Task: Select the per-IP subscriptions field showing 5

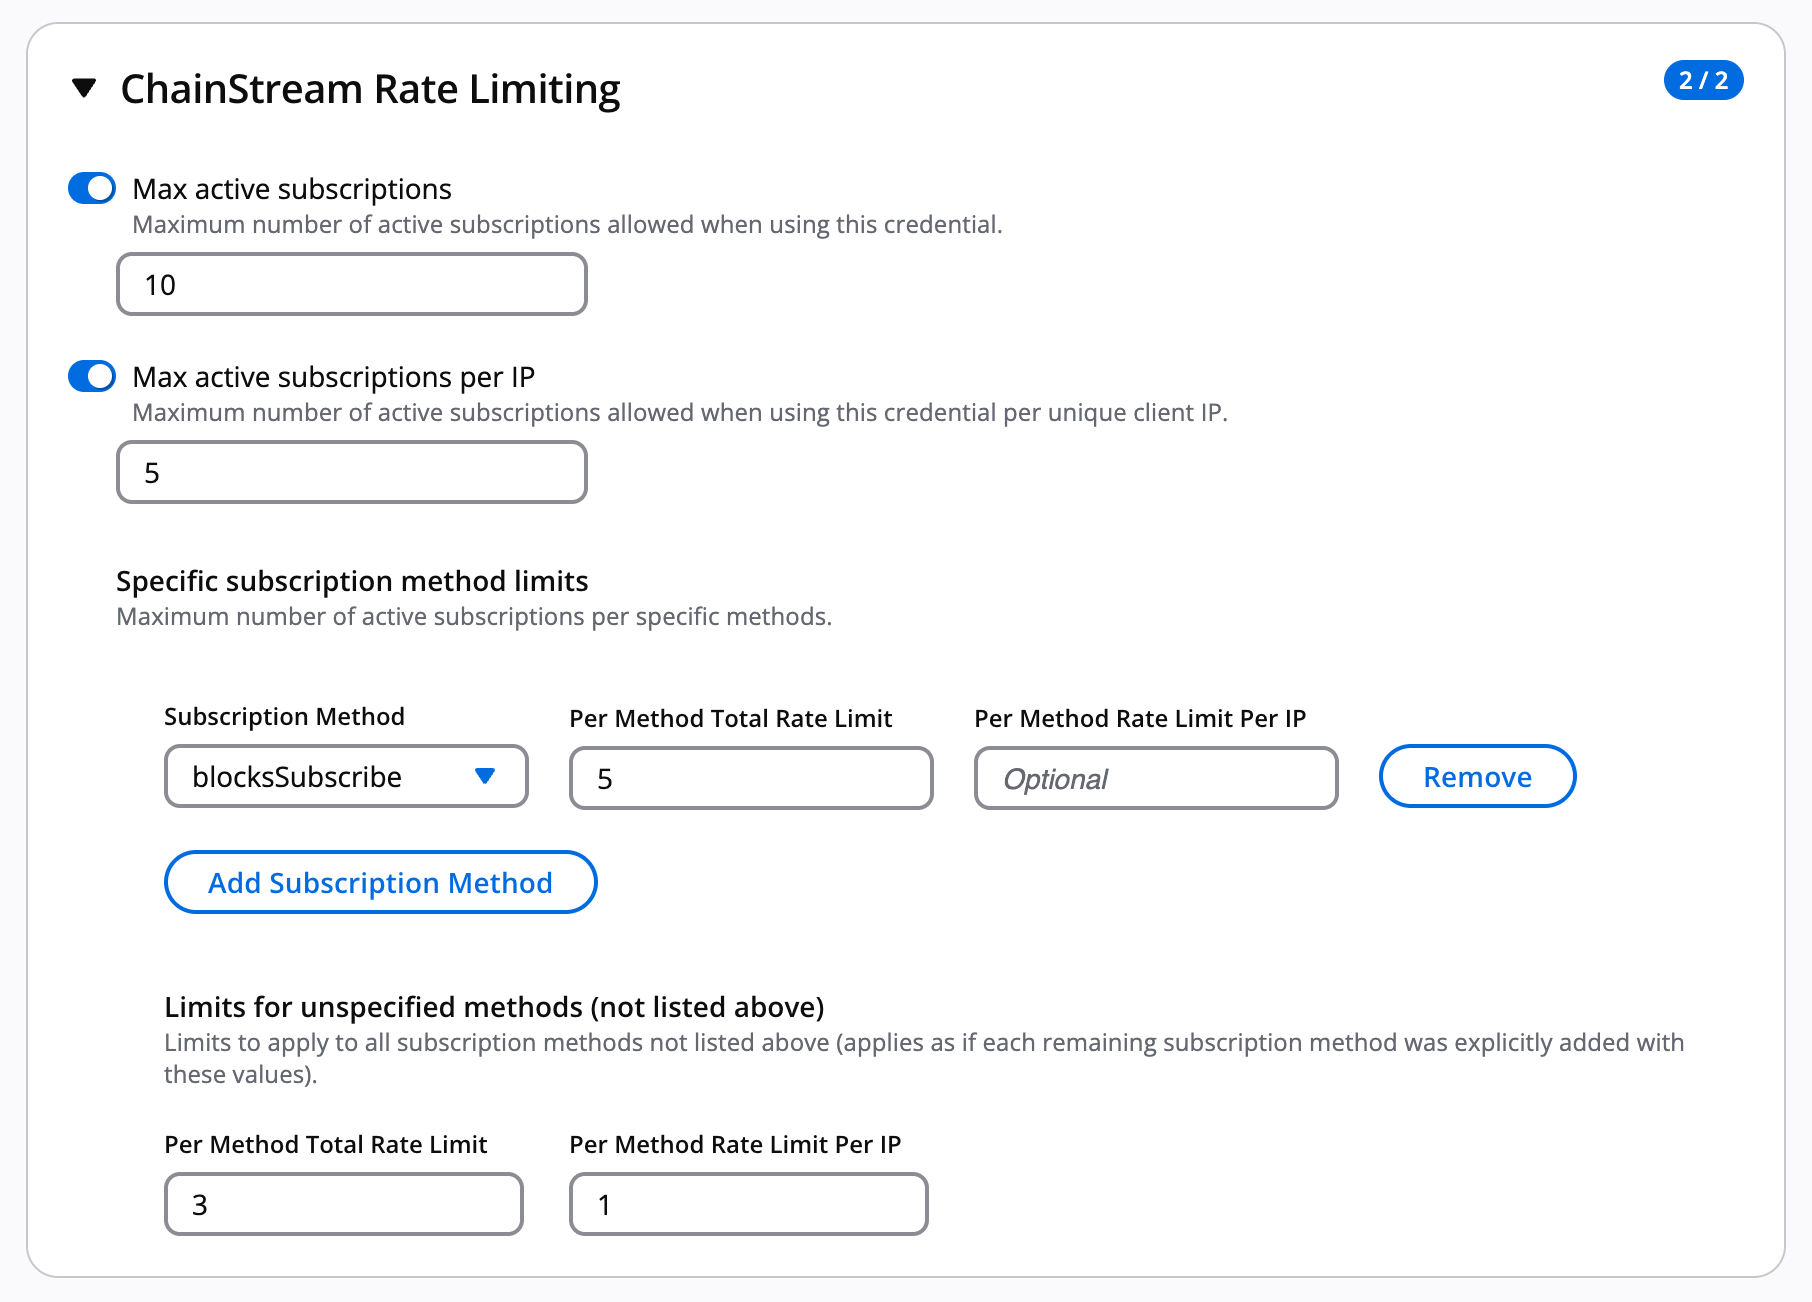Action: [x=351, y=471]
